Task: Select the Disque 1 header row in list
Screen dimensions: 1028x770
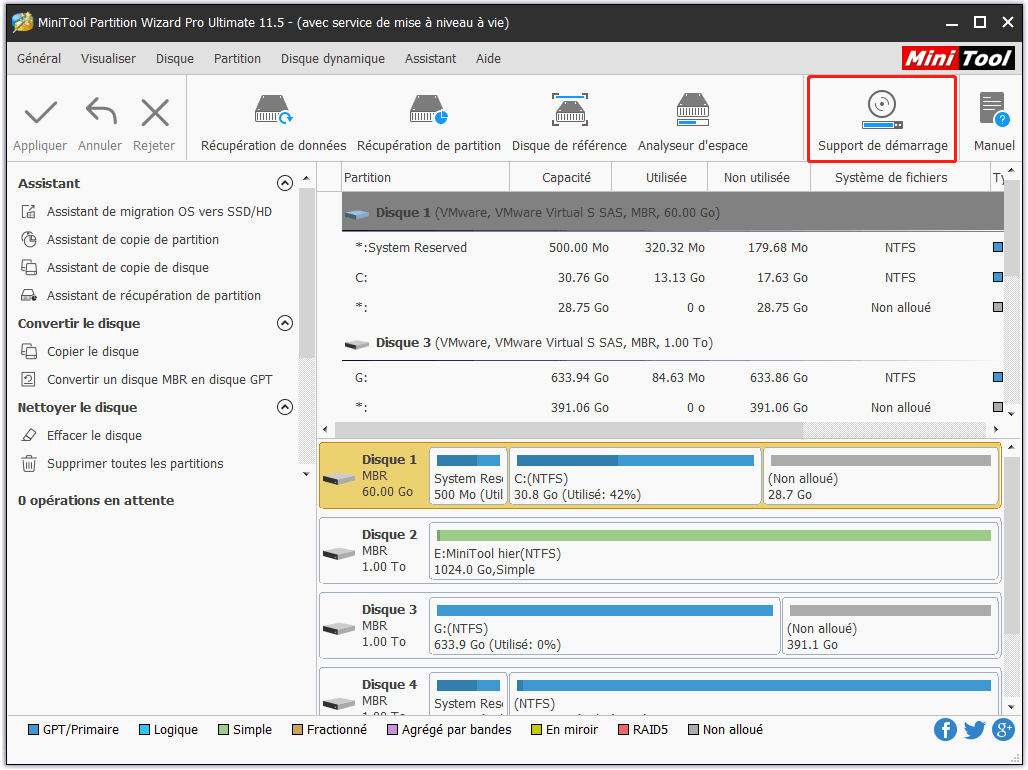Action: (673, 213)
